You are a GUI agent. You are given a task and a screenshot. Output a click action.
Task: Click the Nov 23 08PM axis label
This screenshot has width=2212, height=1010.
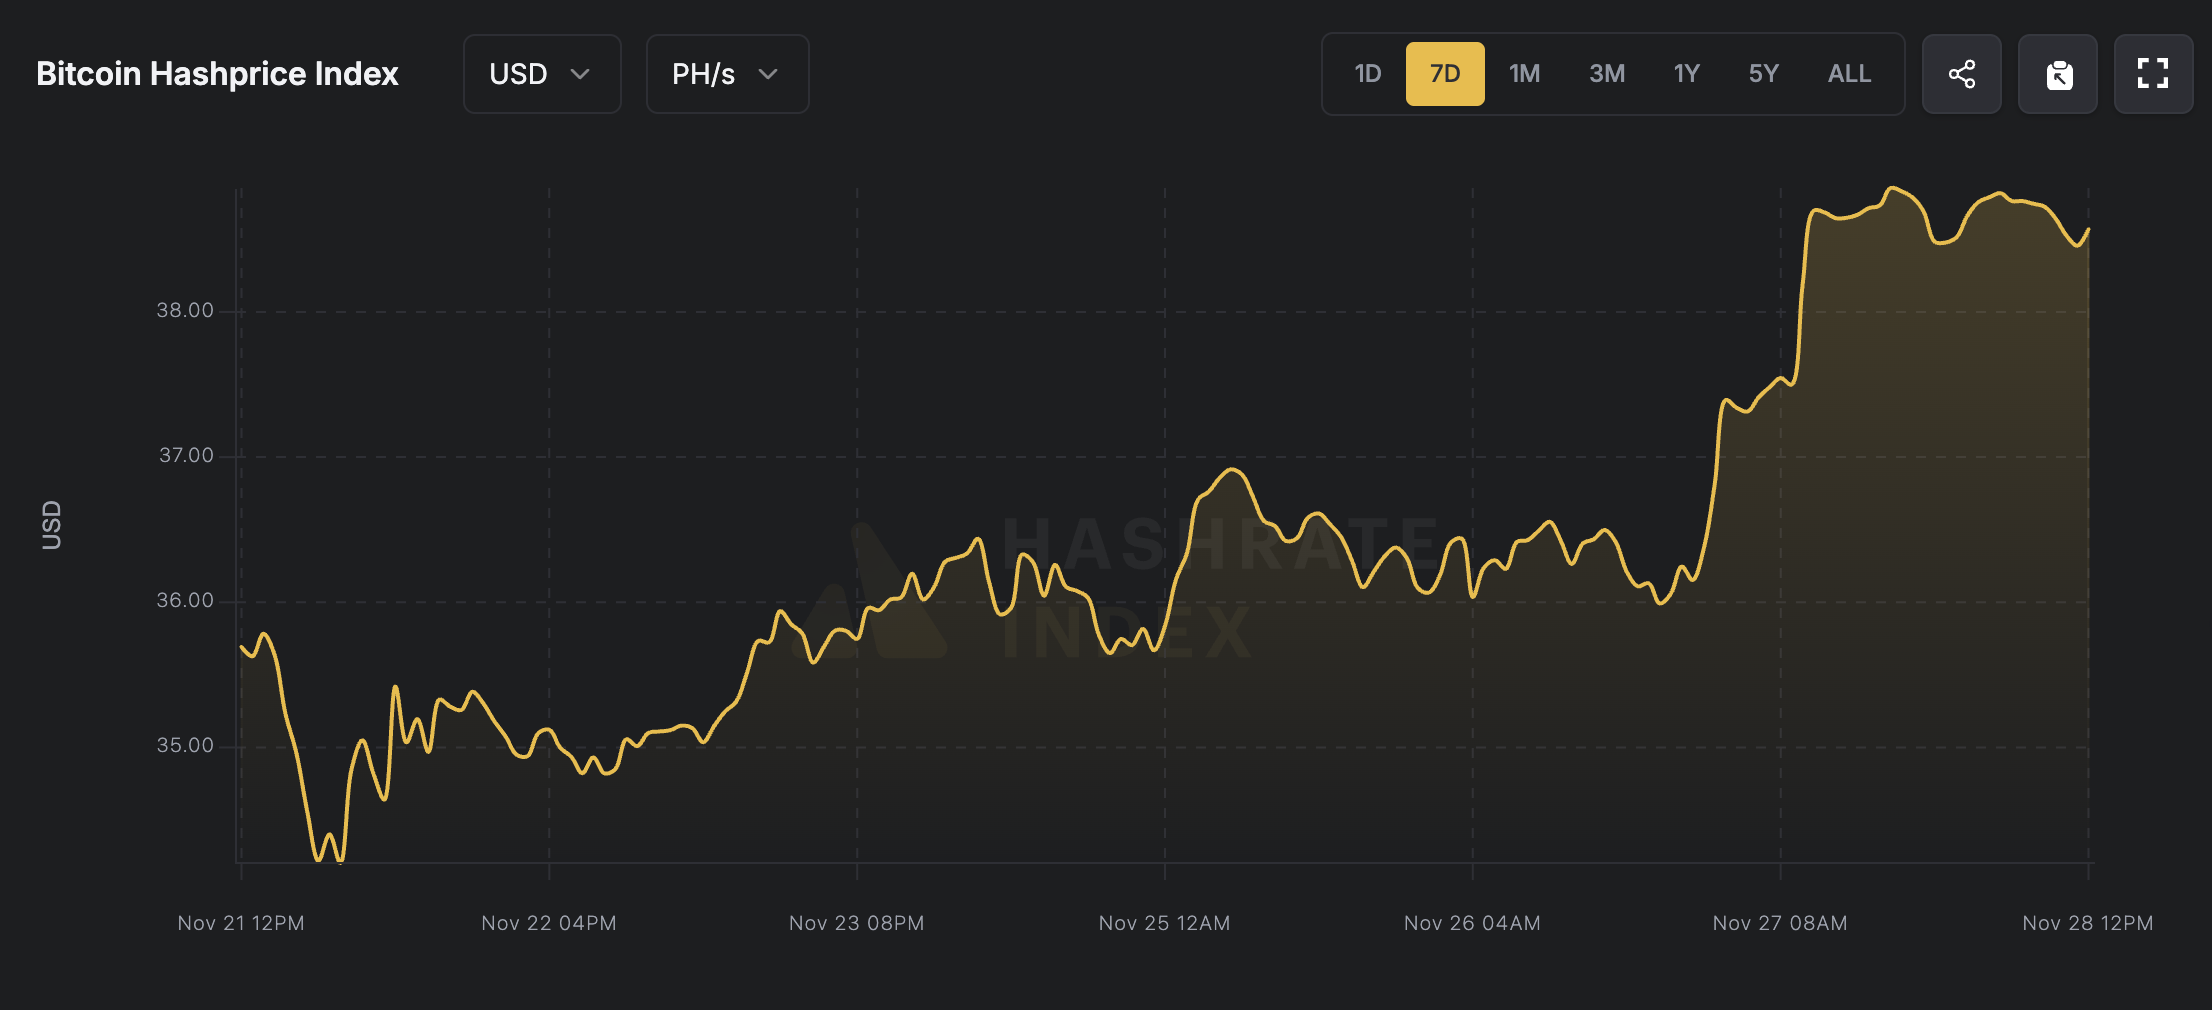[856, 923]
